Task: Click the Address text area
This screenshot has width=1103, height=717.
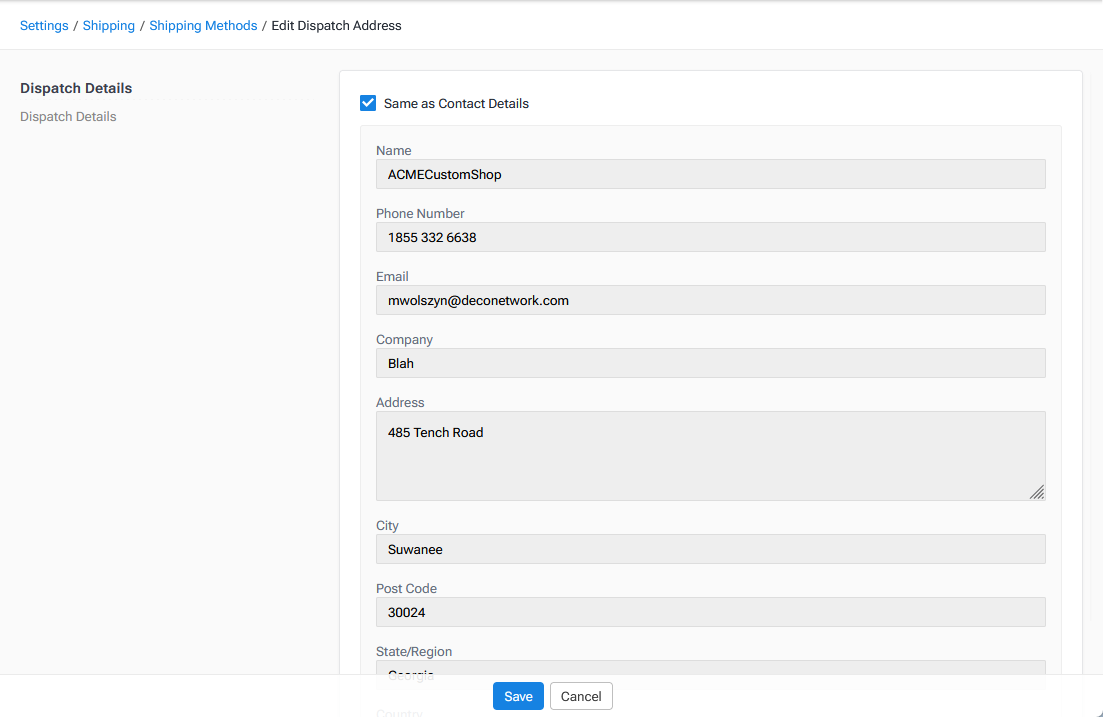Action: click(710, 455)
